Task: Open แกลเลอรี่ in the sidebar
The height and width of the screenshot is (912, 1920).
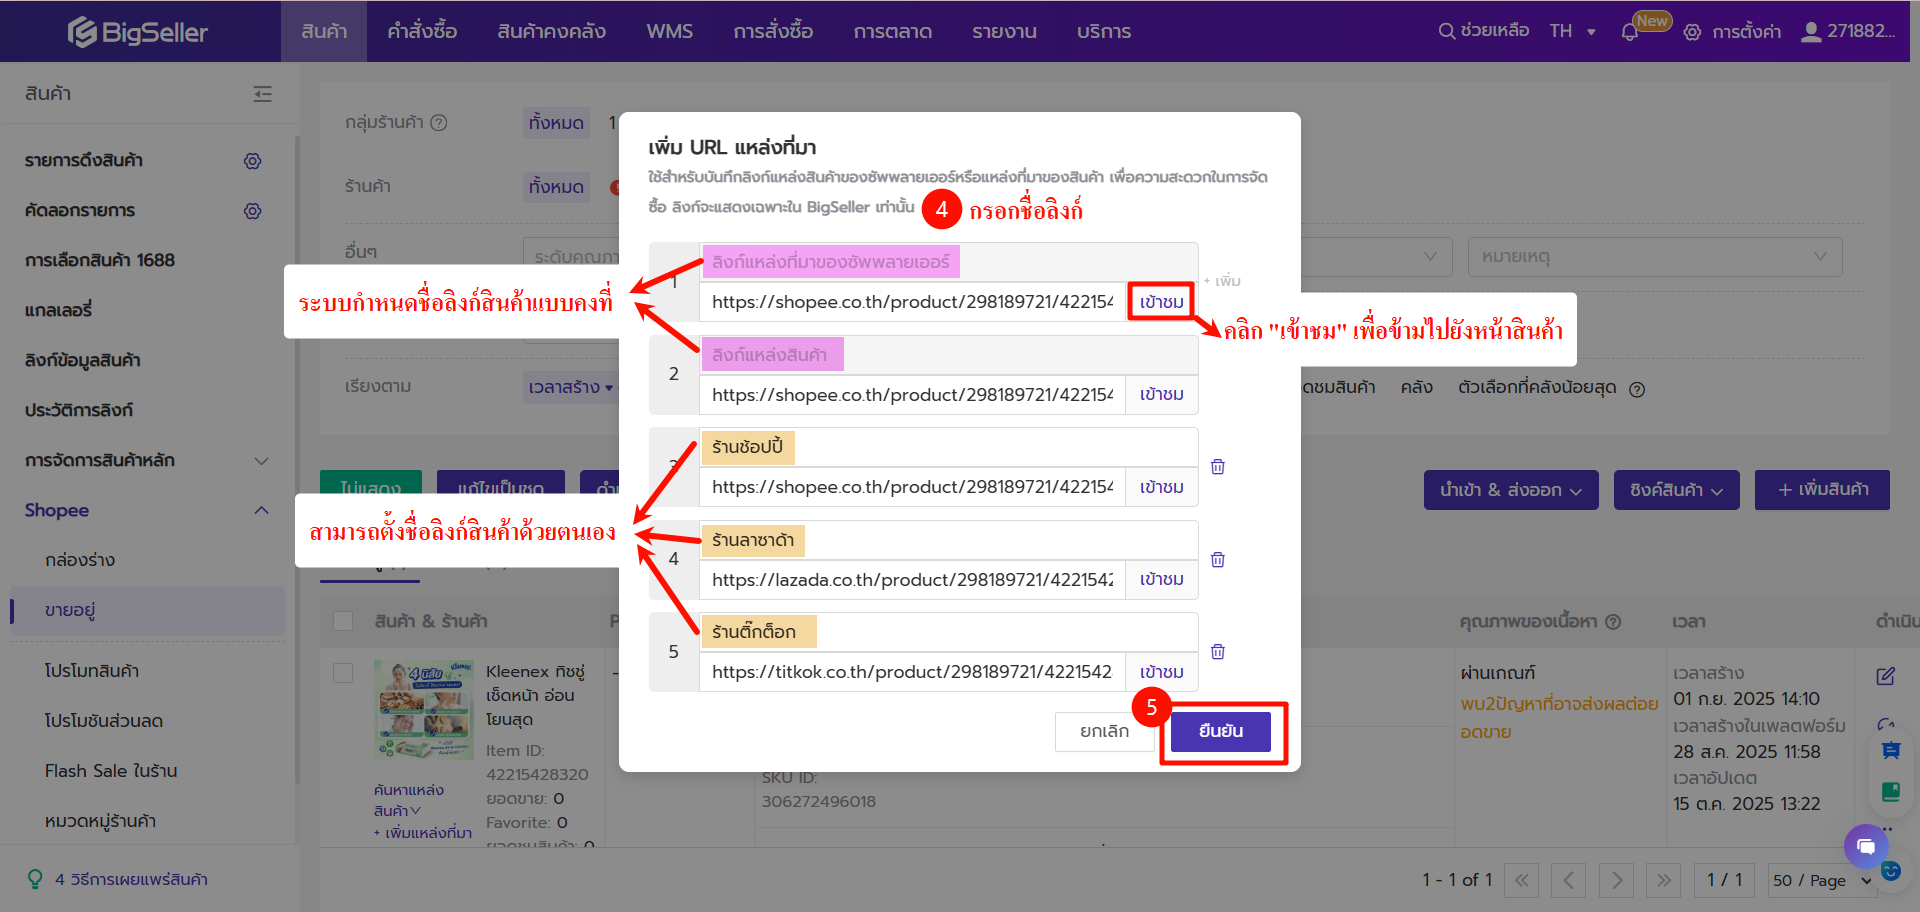Action: (x=58, y=310)
